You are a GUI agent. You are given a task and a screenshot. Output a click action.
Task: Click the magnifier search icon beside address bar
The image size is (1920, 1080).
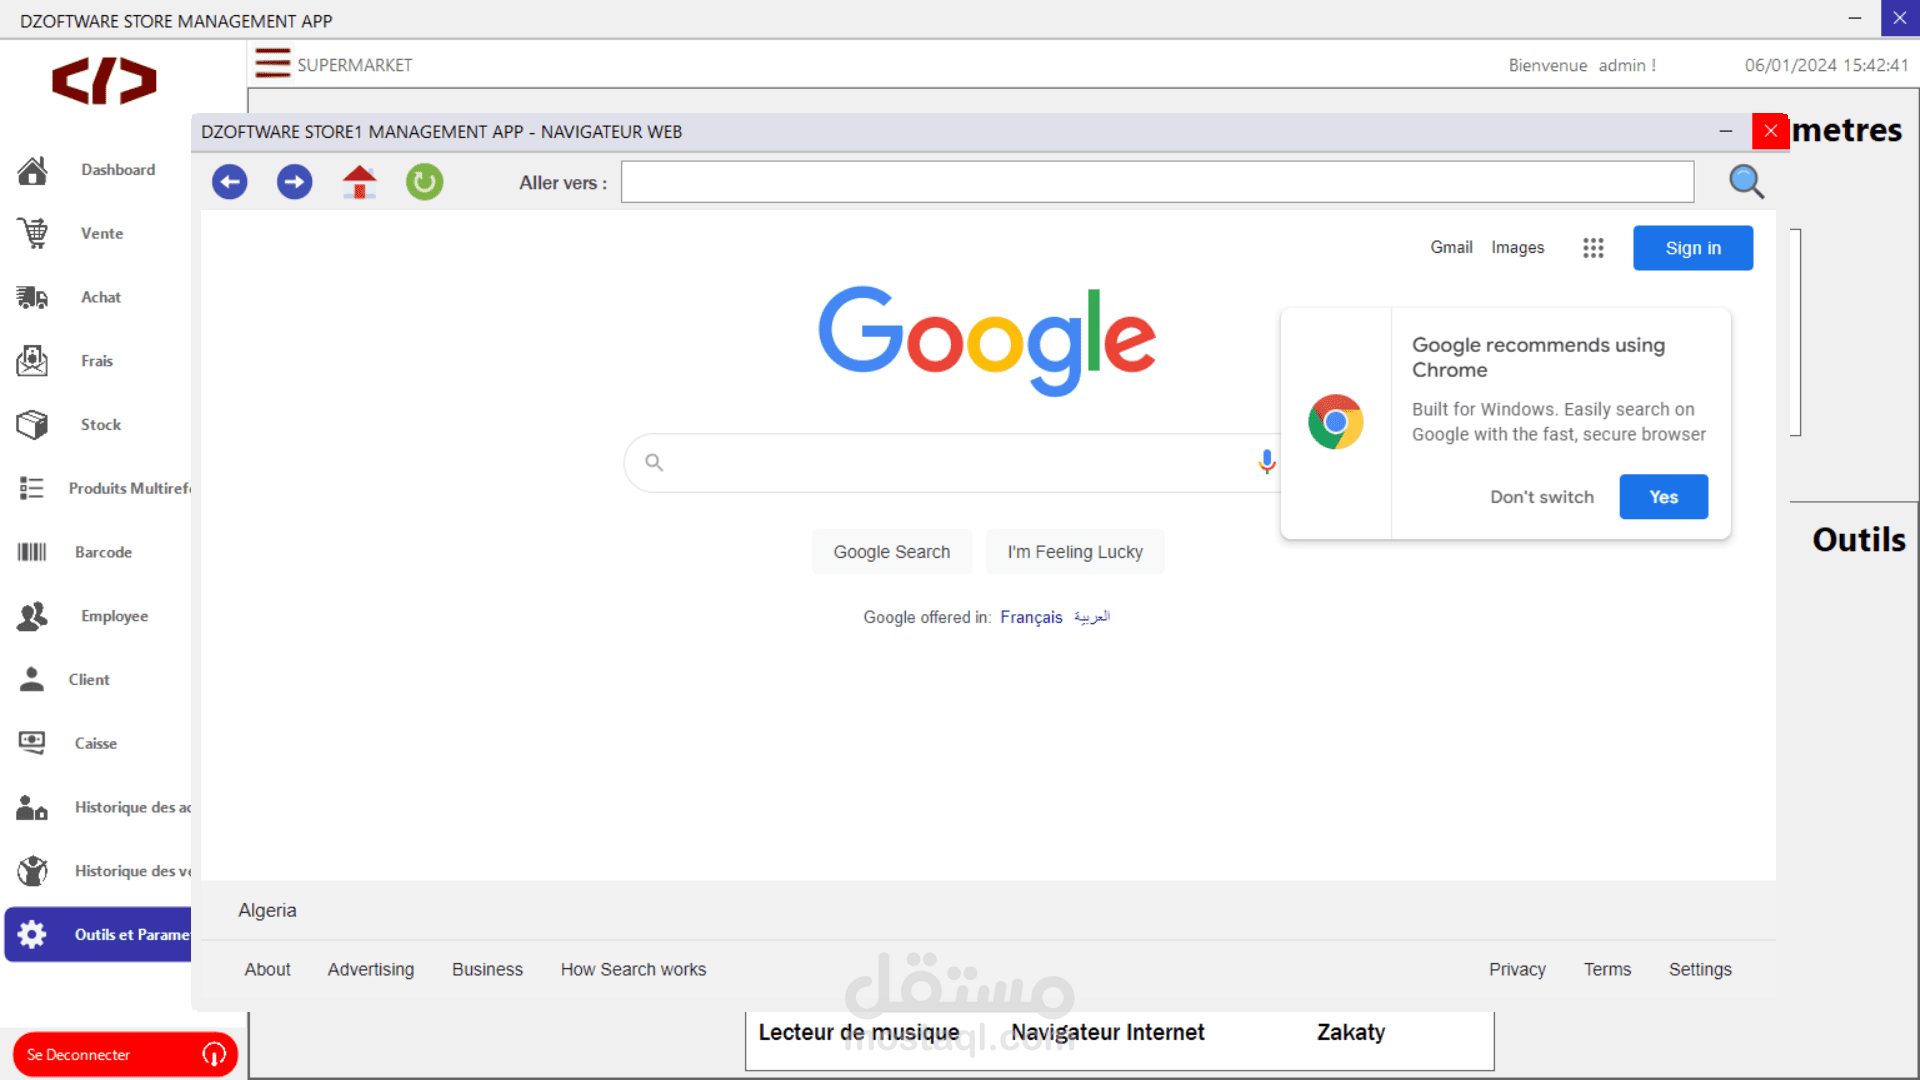tap(1746, 182)
